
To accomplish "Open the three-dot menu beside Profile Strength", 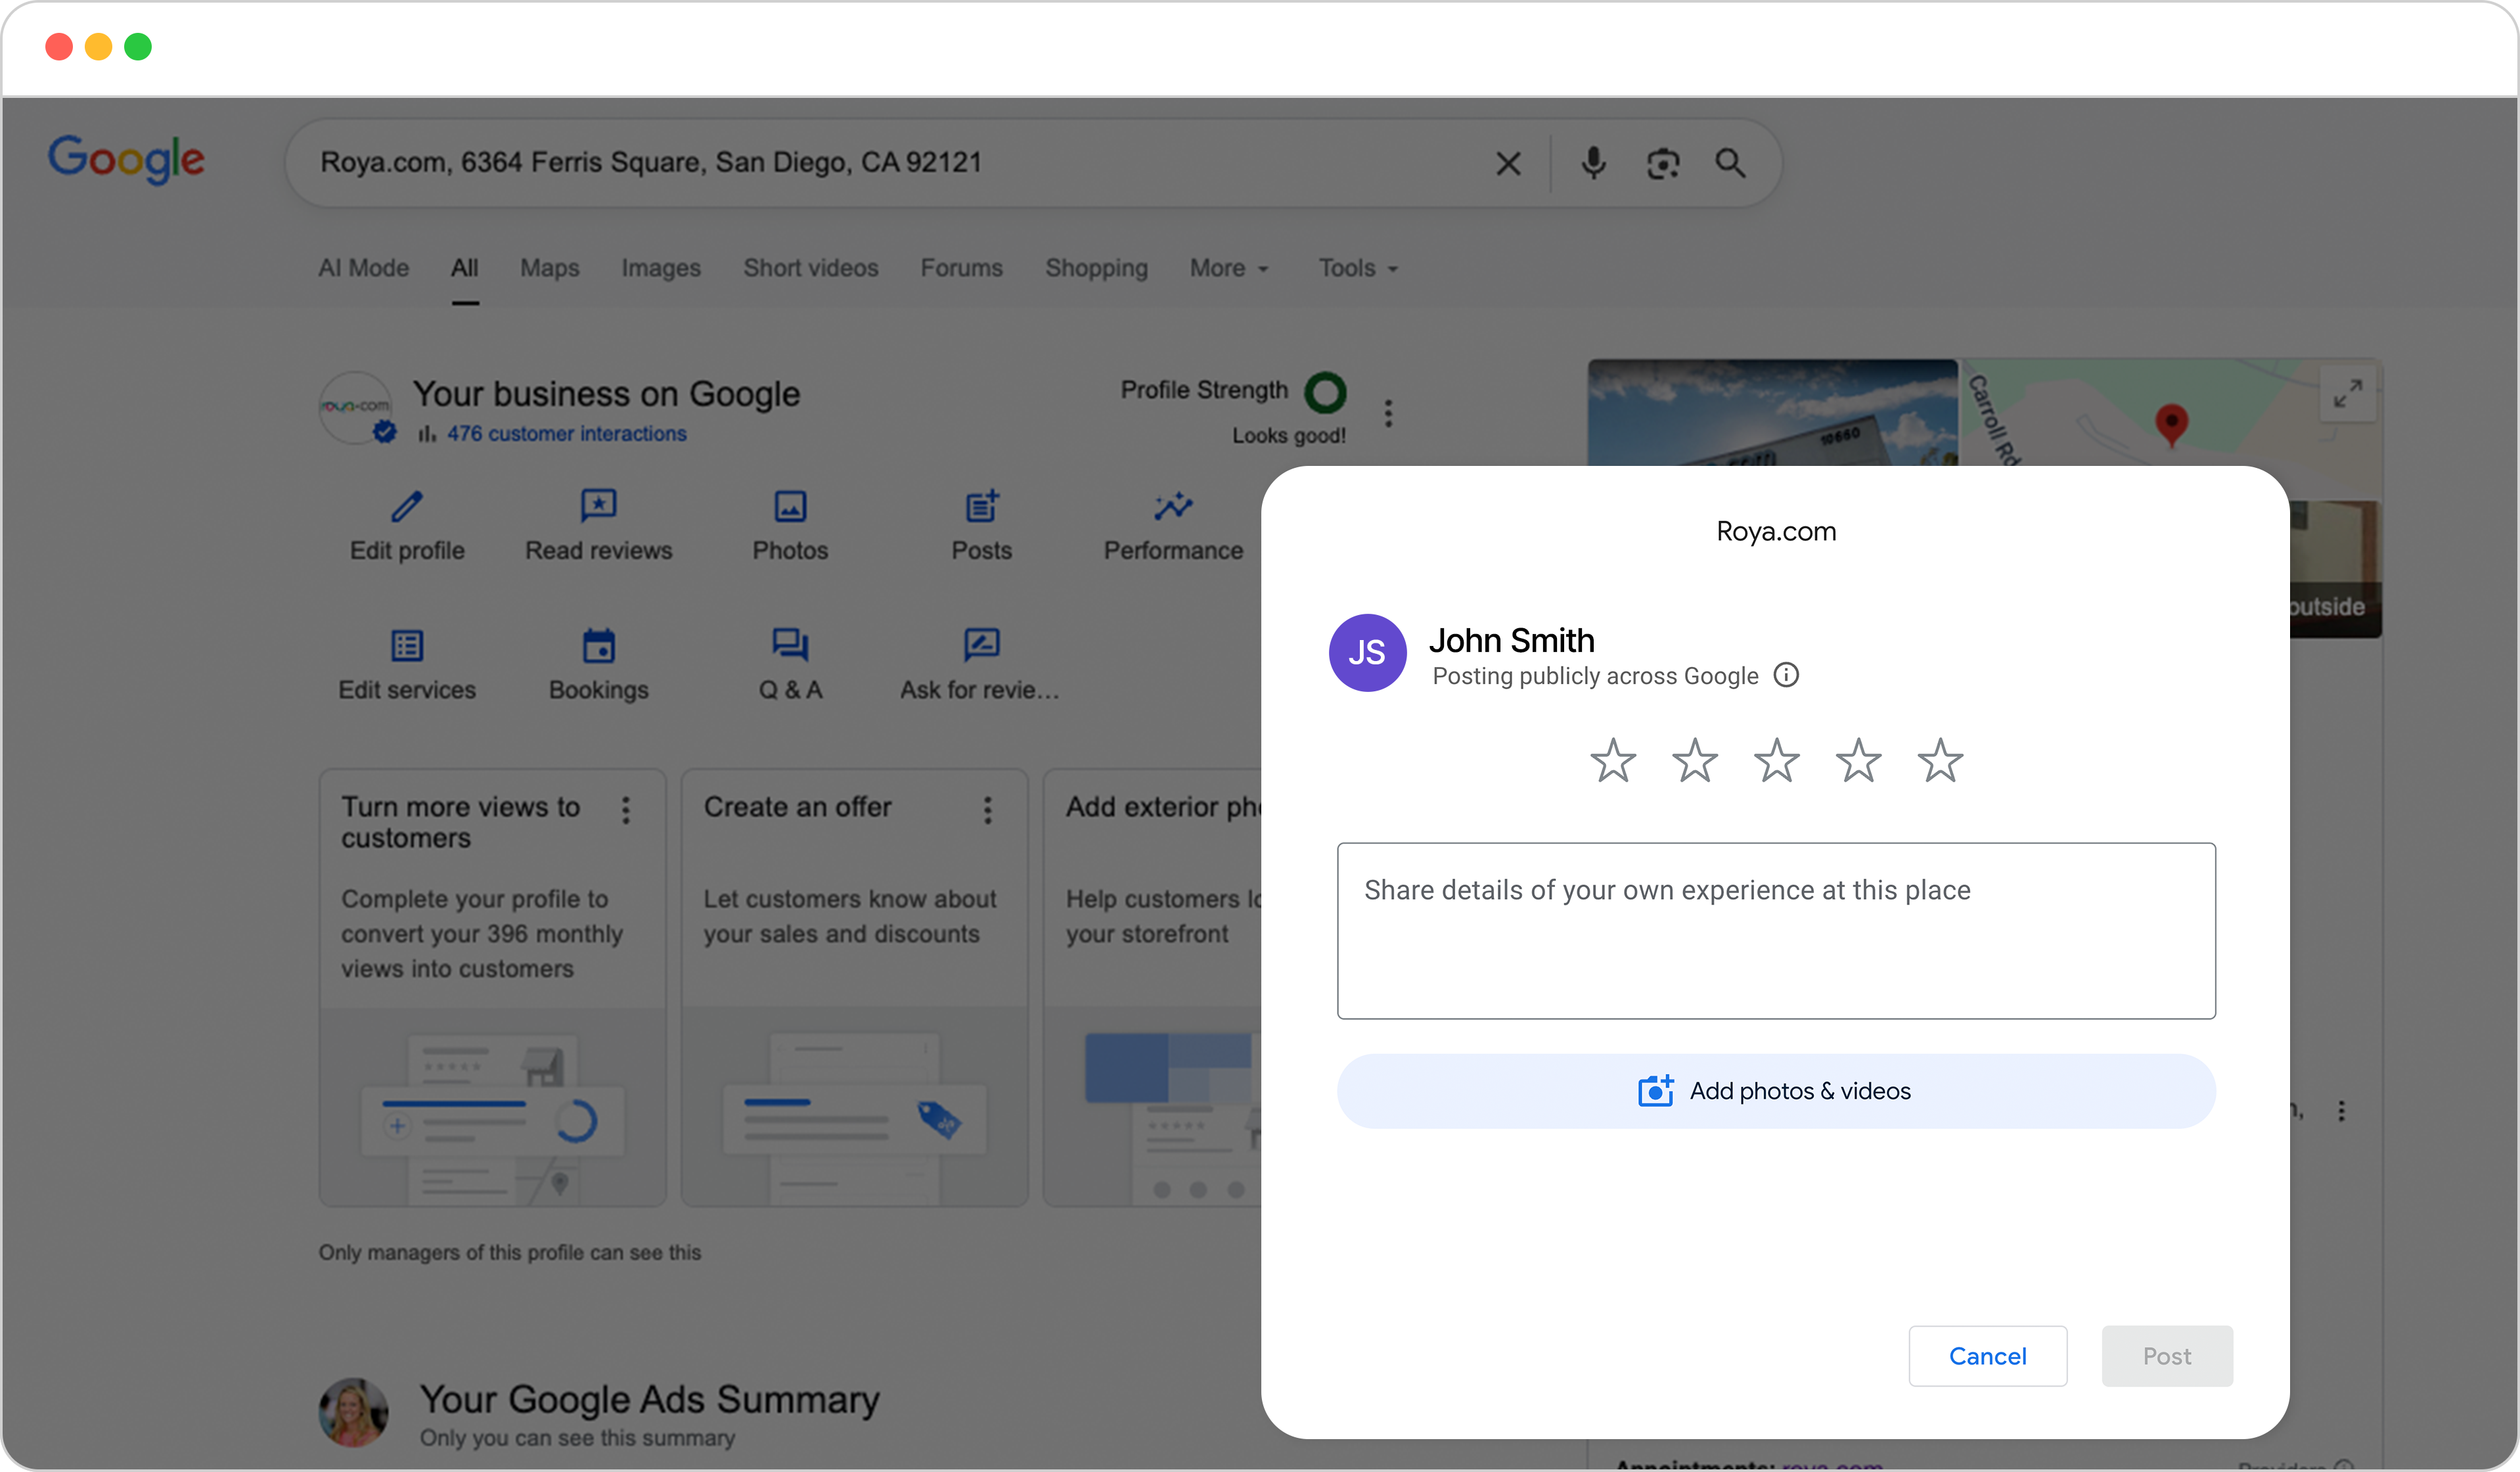I will 1388,413.
